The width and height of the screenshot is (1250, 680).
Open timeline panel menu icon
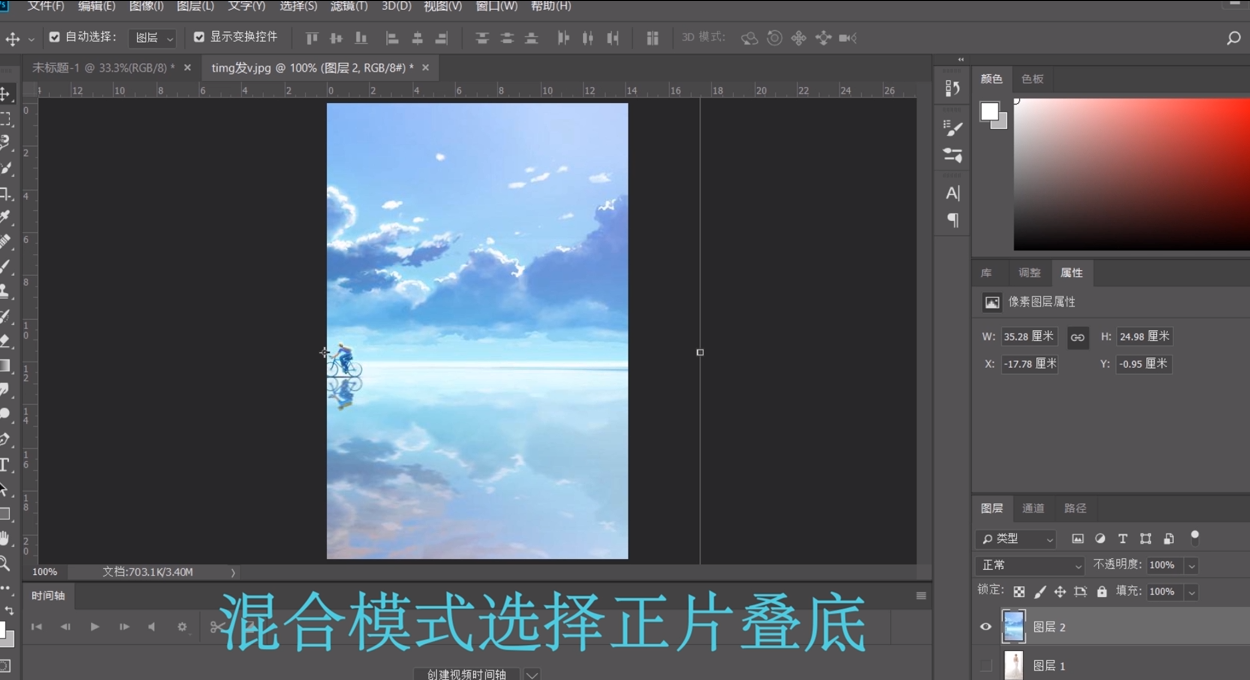click(921, 596)
